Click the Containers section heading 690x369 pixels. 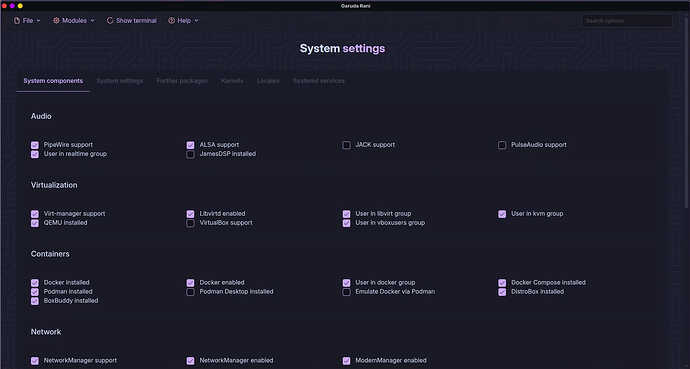[x=50, y=254]
